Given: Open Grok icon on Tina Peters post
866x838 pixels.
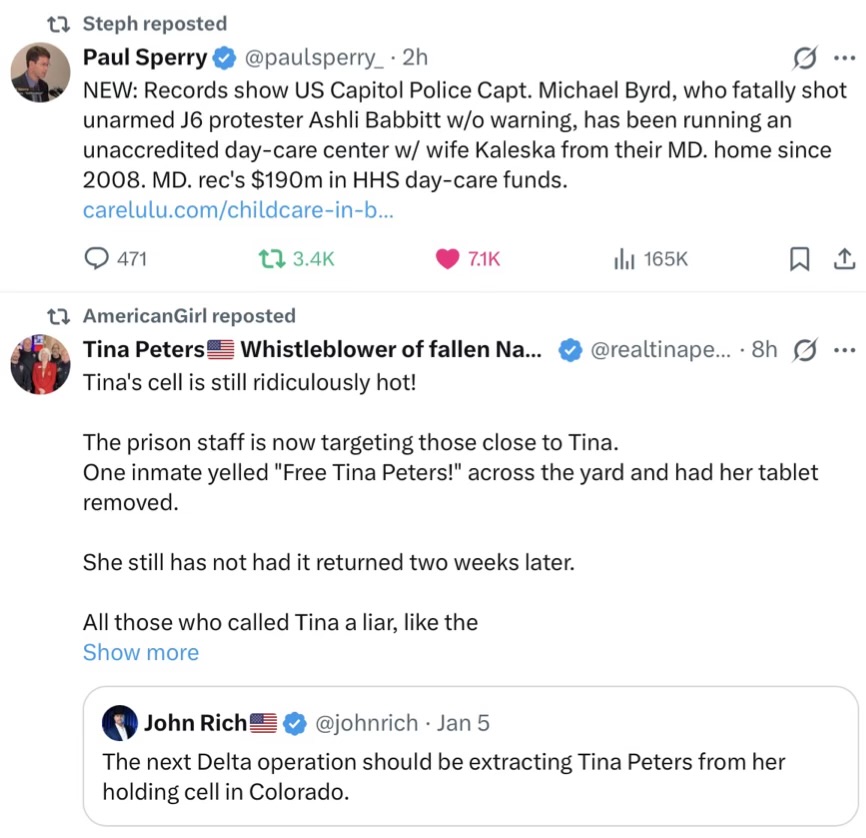Looking at the screenshot, I should (805, 350).
